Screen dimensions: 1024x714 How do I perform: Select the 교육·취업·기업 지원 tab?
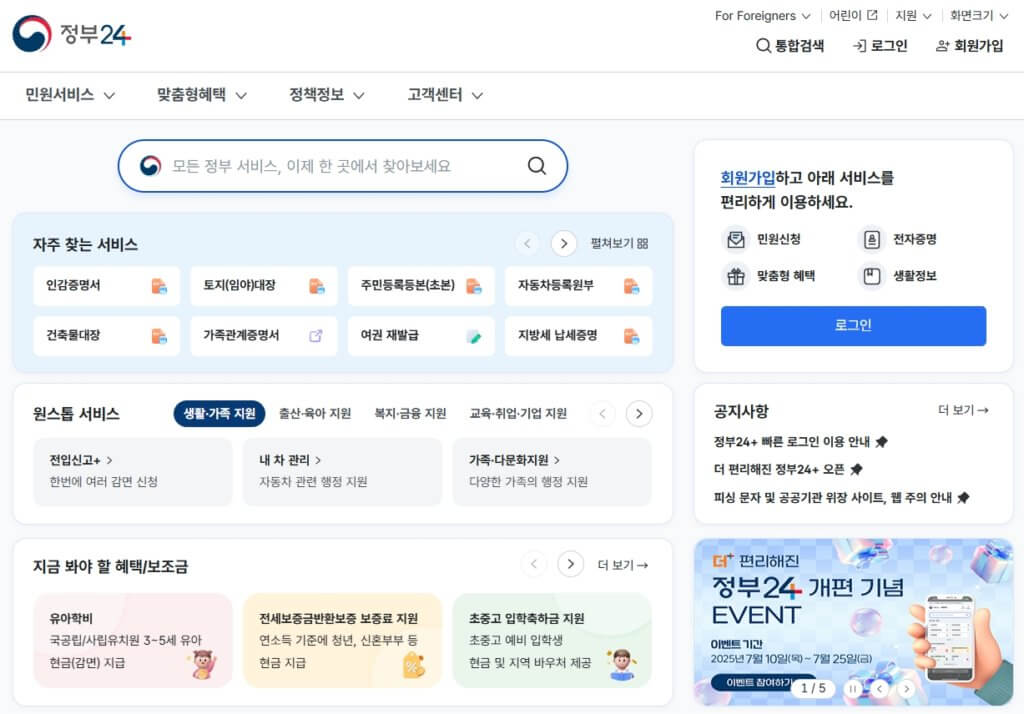(x=518, y=414)
